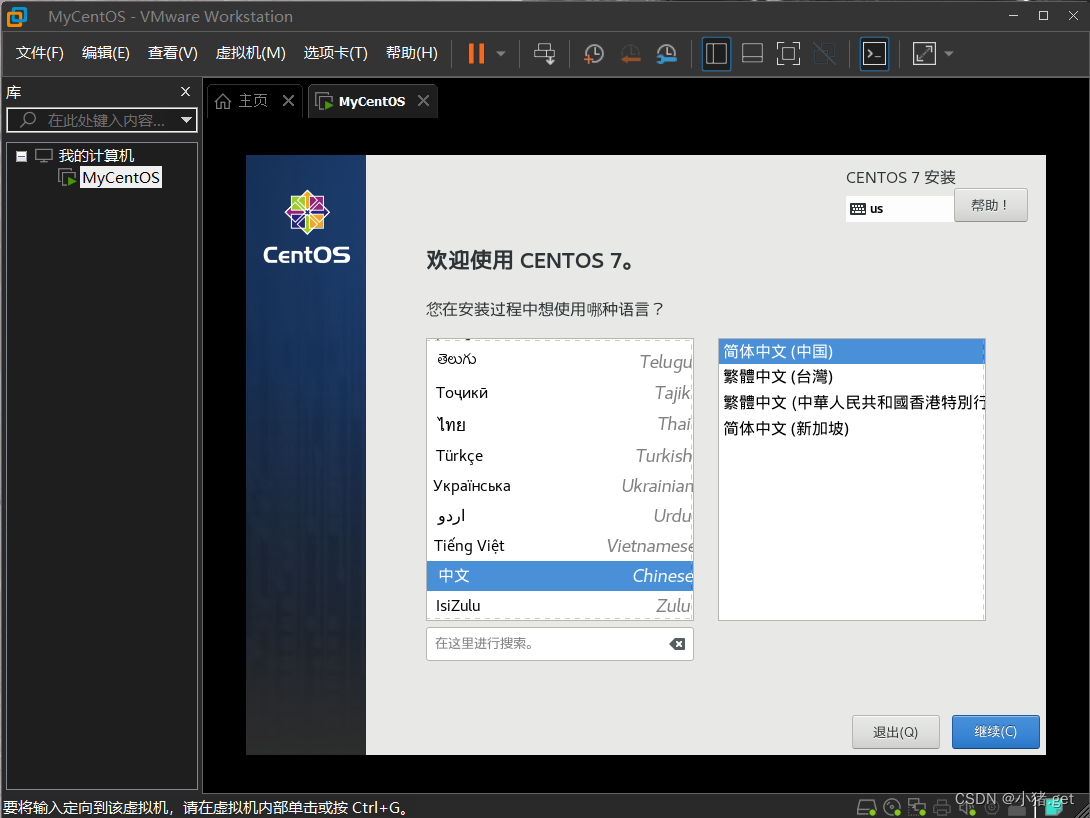Select Tajik in the language list
Screen dimensions: 1090x818
[560, 393]
